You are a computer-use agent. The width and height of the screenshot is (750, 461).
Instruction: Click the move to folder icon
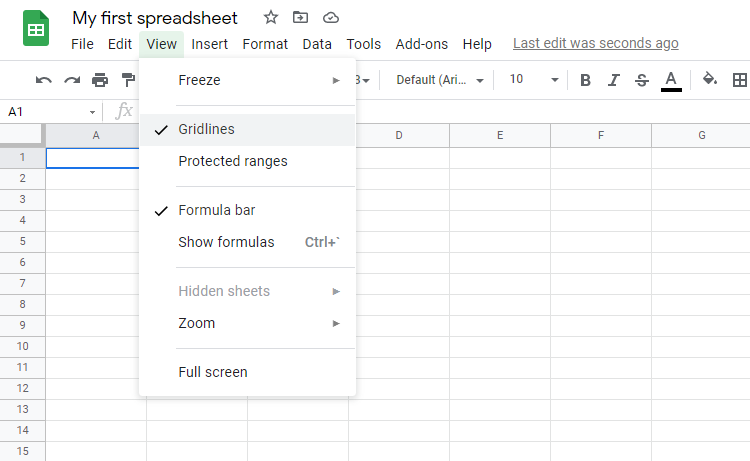coord(301,17)
